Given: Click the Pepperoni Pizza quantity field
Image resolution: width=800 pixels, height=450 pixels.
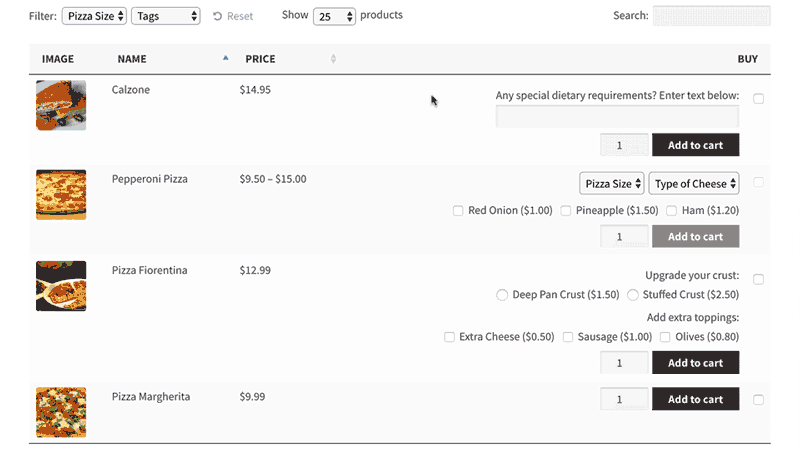Looking at the screenshot, I should click(624, 237).
